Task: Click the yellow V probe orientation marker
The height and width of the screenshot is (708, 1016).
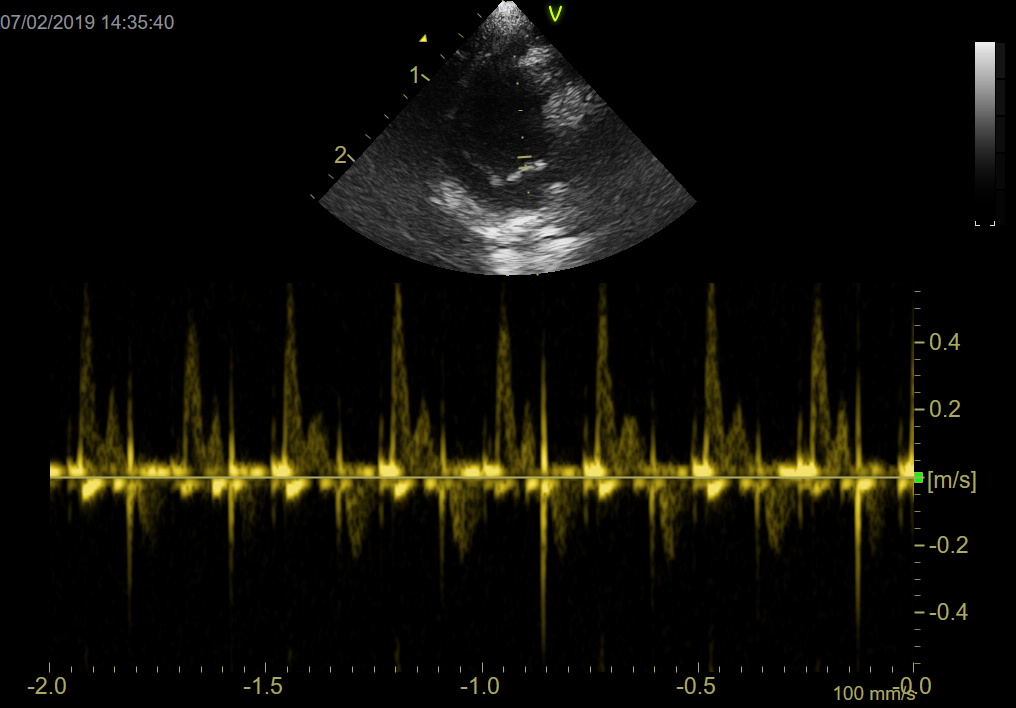Action: point(555,14)
